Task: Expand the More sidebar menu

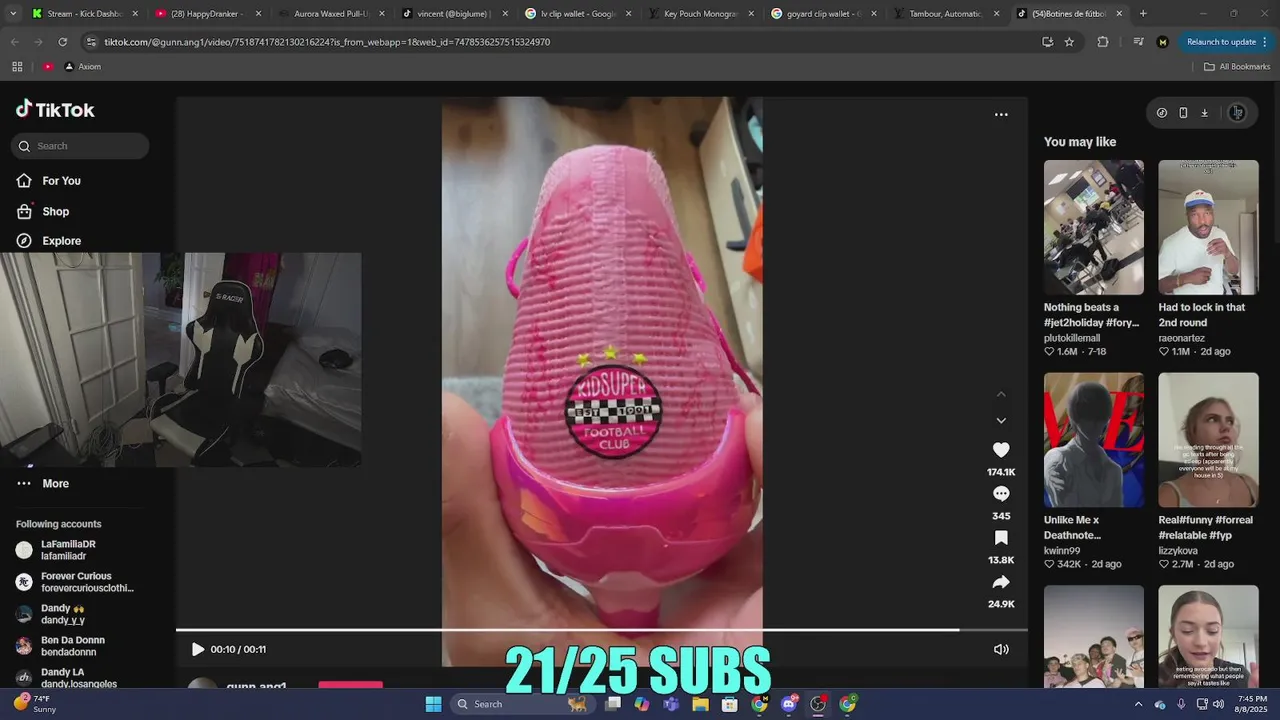Action: 43,484
